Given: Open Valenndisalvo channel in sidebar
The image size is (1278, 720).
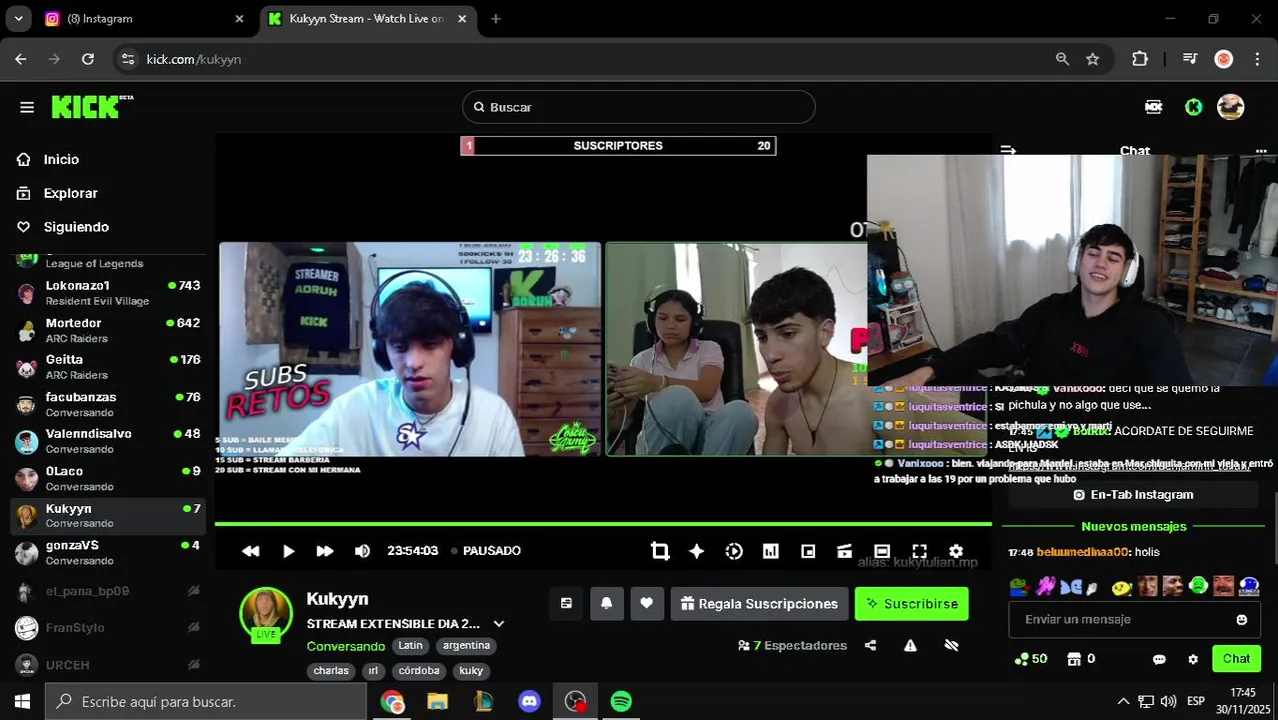Looking at the screenshot, I should coord(108,441).
